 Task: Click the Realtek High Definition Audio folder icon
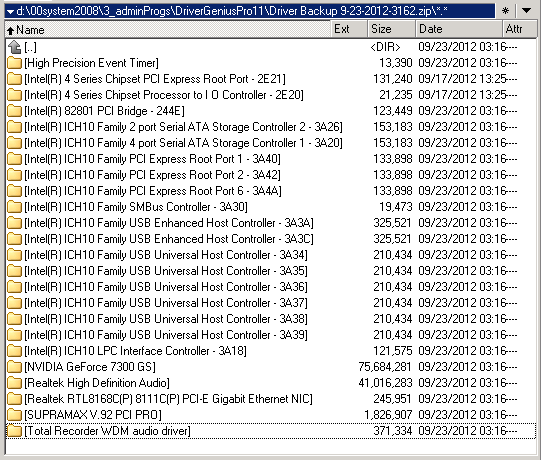click(x=14, y=383)
